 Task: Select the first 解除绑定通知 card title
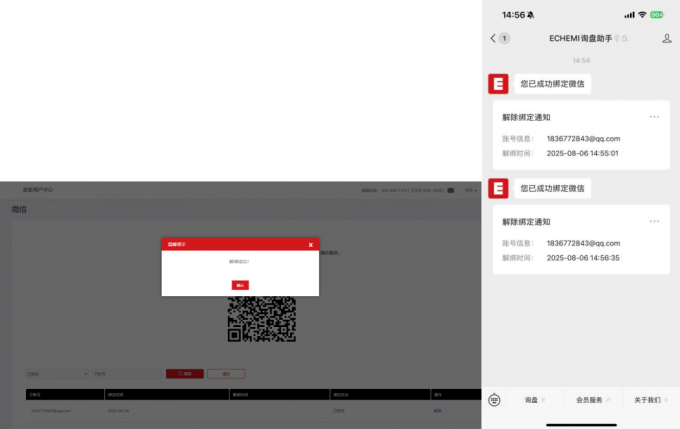526,117
